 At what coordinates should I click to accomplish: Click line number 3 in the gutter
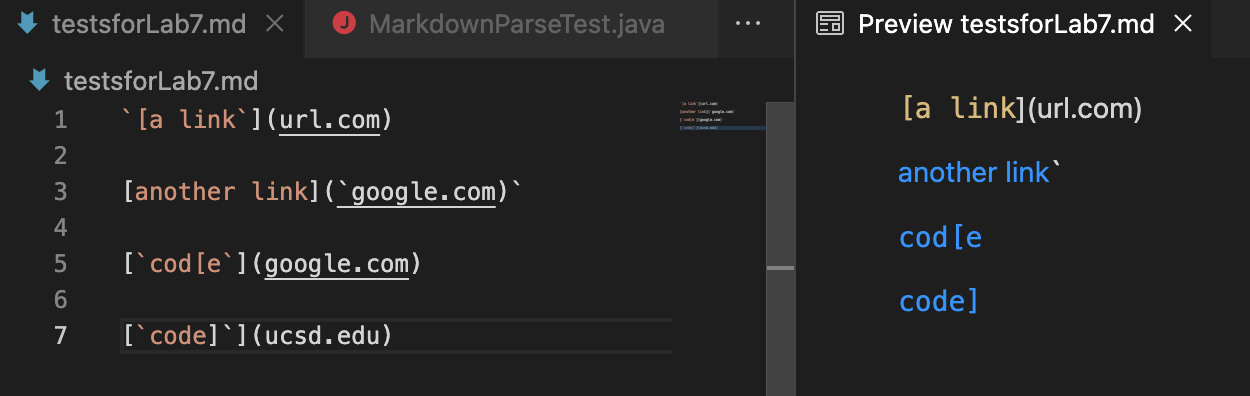point(60,192)
